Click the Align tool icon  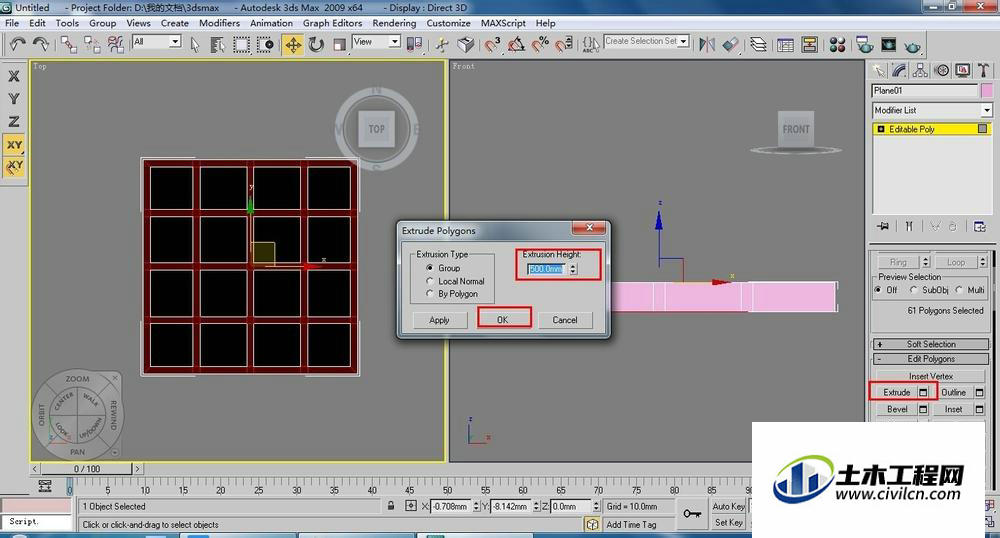click(x=731, y=44)
